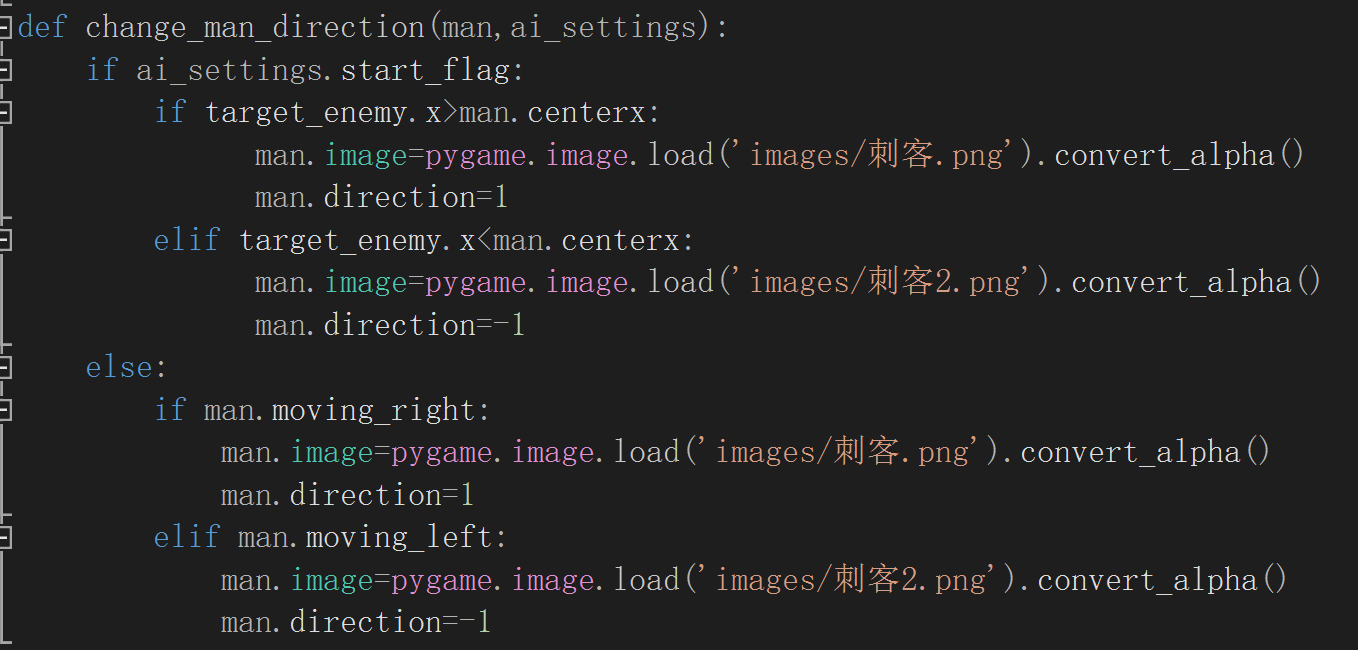Fold the elif target_enemy.x<man.centerx block

(x=5, y=240)
